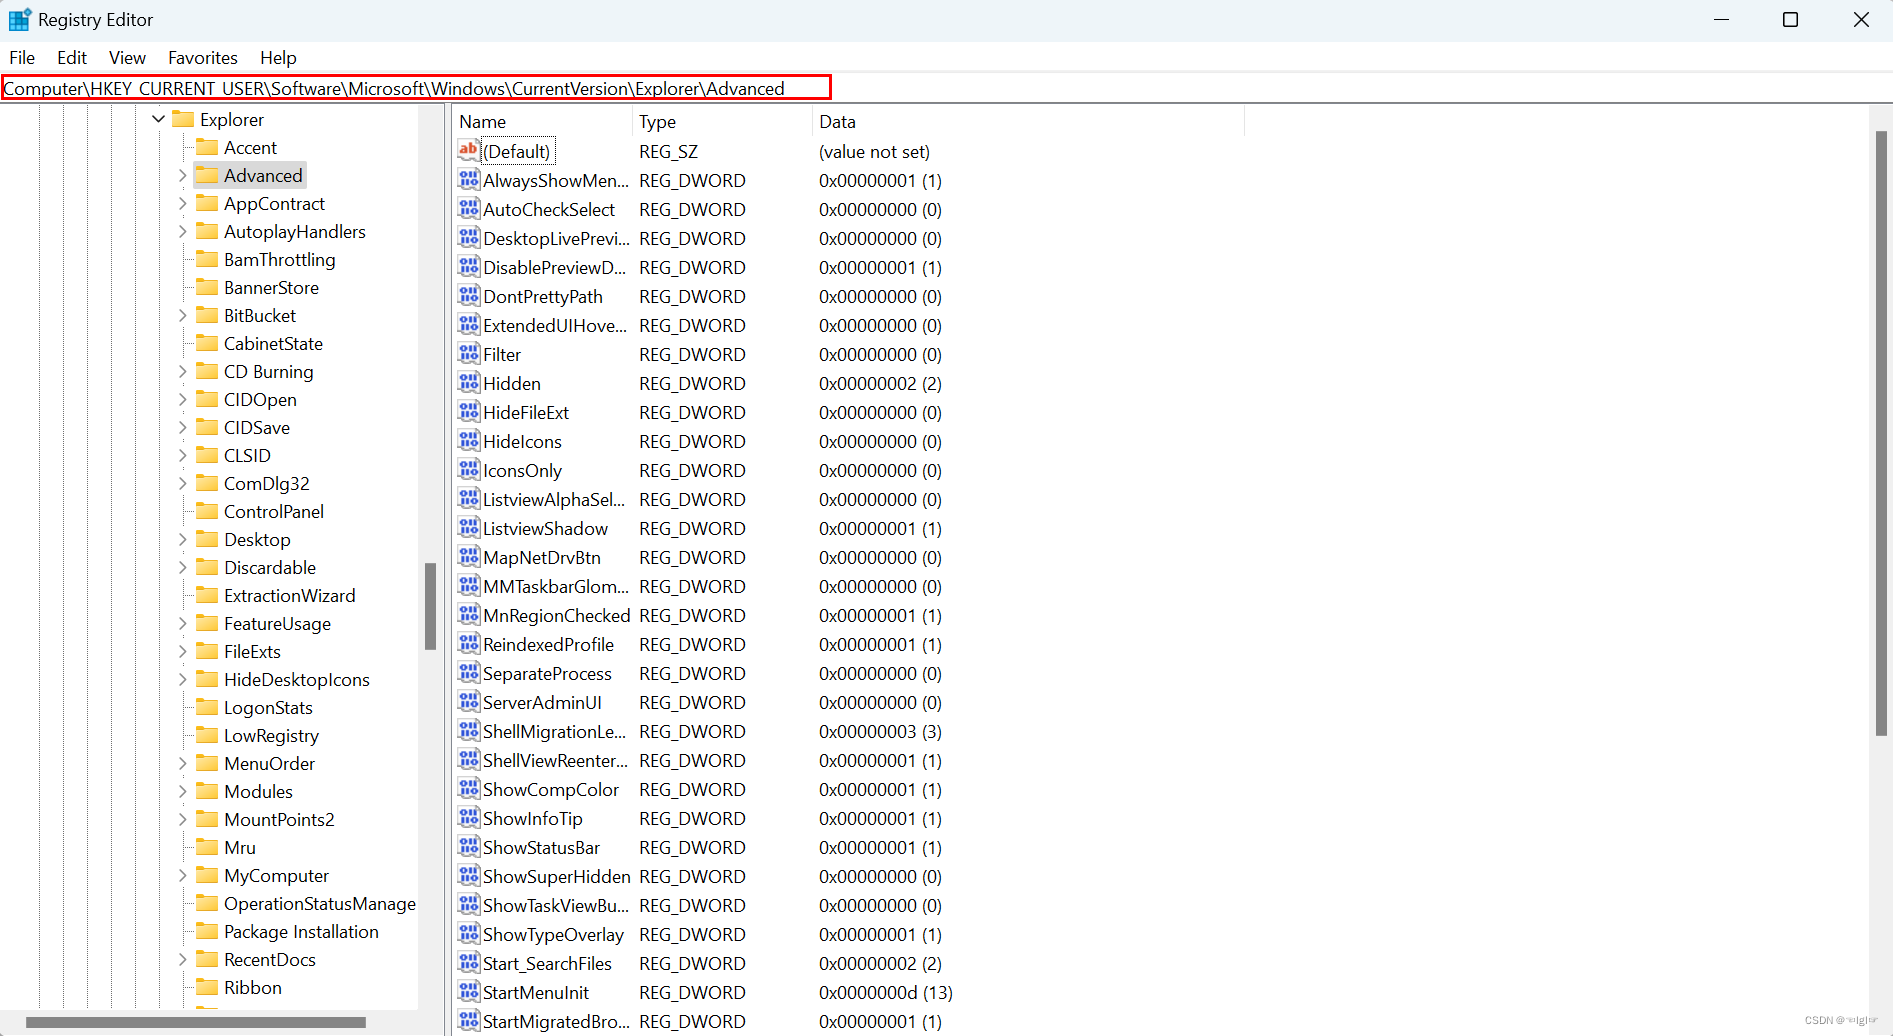Click the StartMenuInit DWORD icon
This screenshot has height=1036, width=1893.
click(x=469, y=992)
